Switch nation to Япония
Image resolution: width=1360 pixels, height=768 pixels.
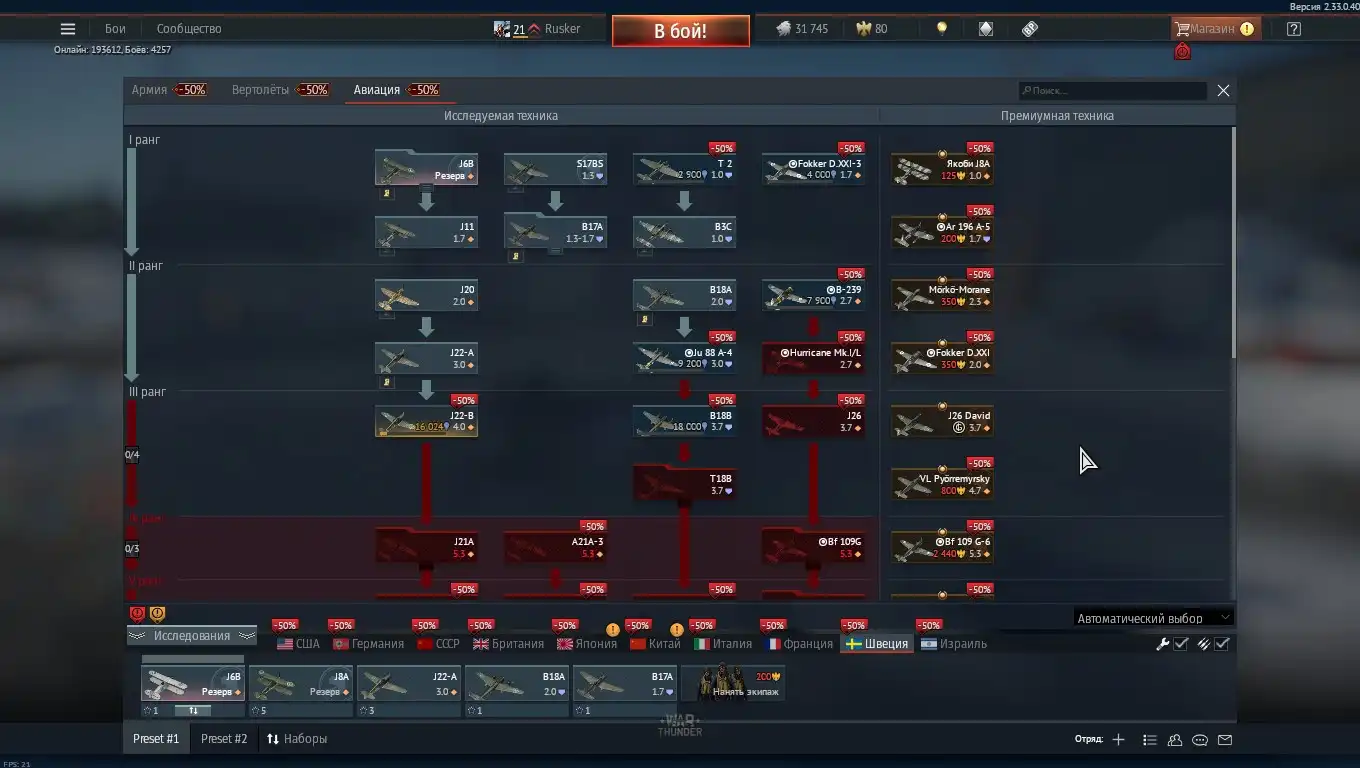tap(587, 644)
